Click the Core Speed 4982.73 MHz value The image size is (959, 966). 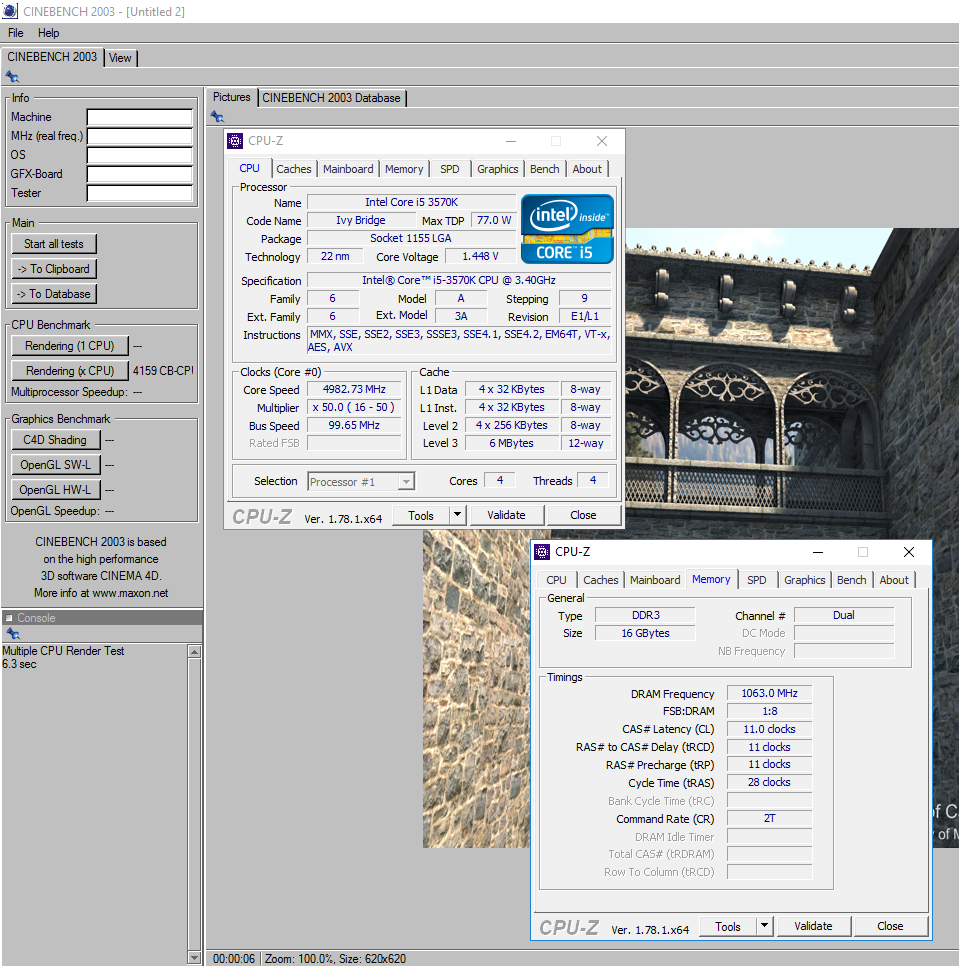pos(354,389)
